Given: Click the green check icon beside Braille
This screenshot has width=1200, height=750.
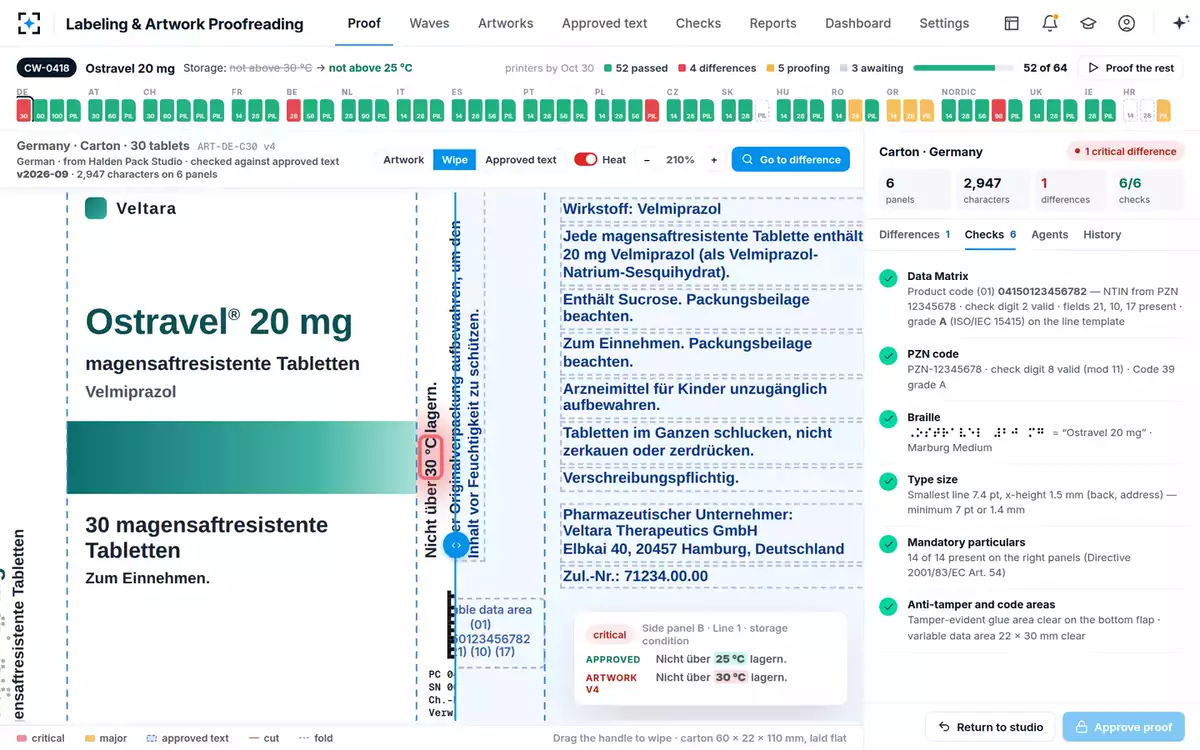Looking at the screenshot, I should pyautogui.click(x=888, y=419).
